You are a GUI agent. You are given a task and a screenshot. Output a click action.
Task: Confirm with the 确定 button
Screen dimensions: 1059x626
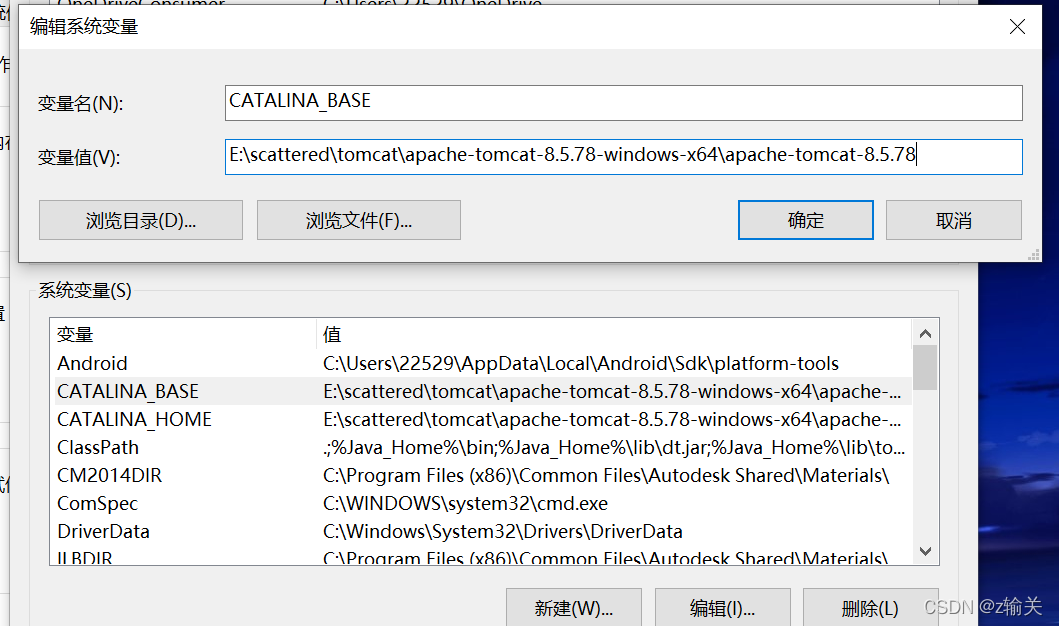click(x=805, y=220)
